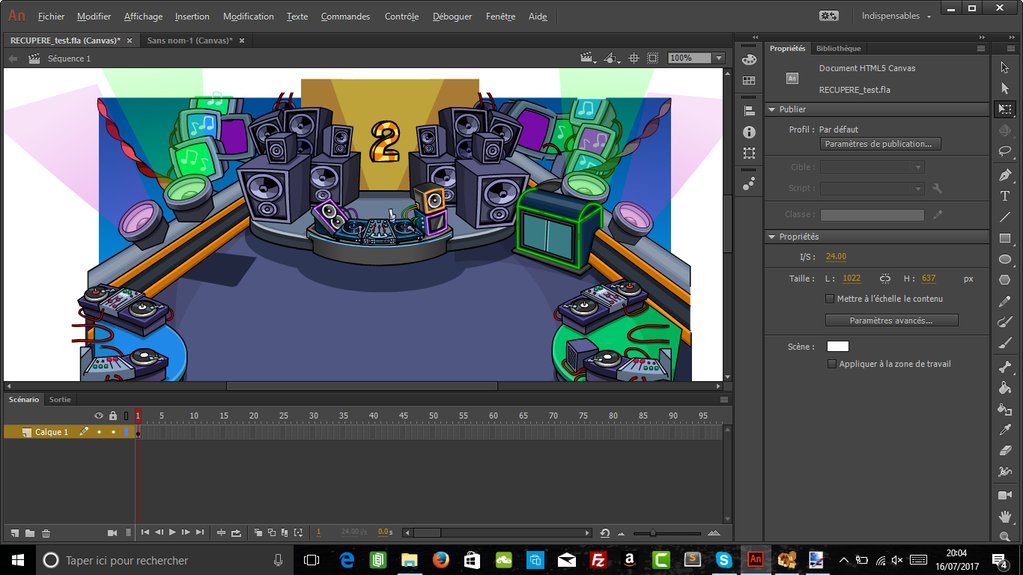Select the Paint Brush tool
Image resolution: width=1023 pixels, height=575 pixels.
(x=1005, y=322)
